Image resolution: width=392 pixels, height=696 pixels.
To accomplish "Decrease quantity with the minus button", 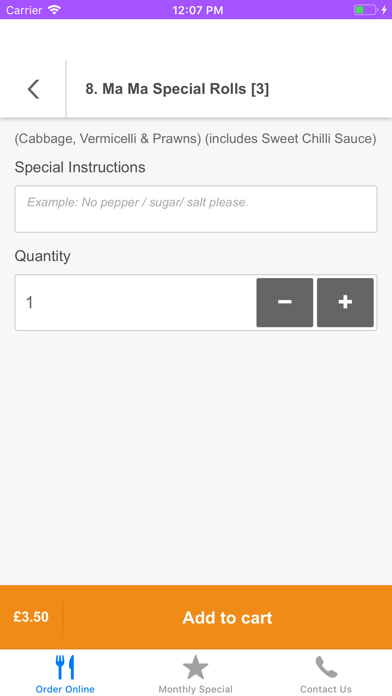I will pyautogui.click(x=285, y=302).
